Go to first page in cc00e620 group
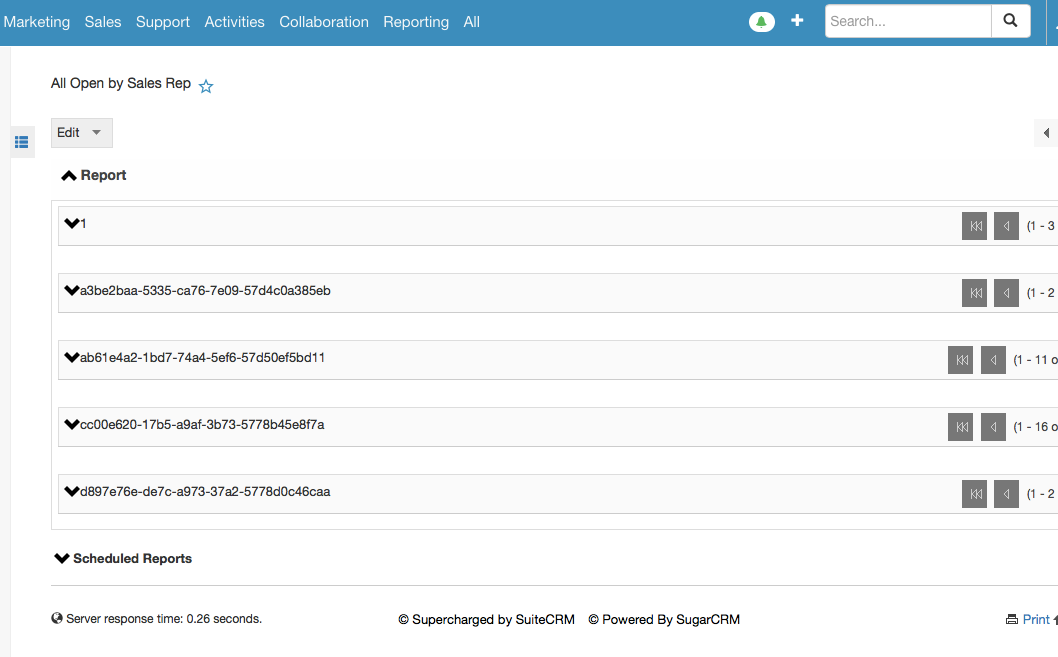 pos(961,427)
